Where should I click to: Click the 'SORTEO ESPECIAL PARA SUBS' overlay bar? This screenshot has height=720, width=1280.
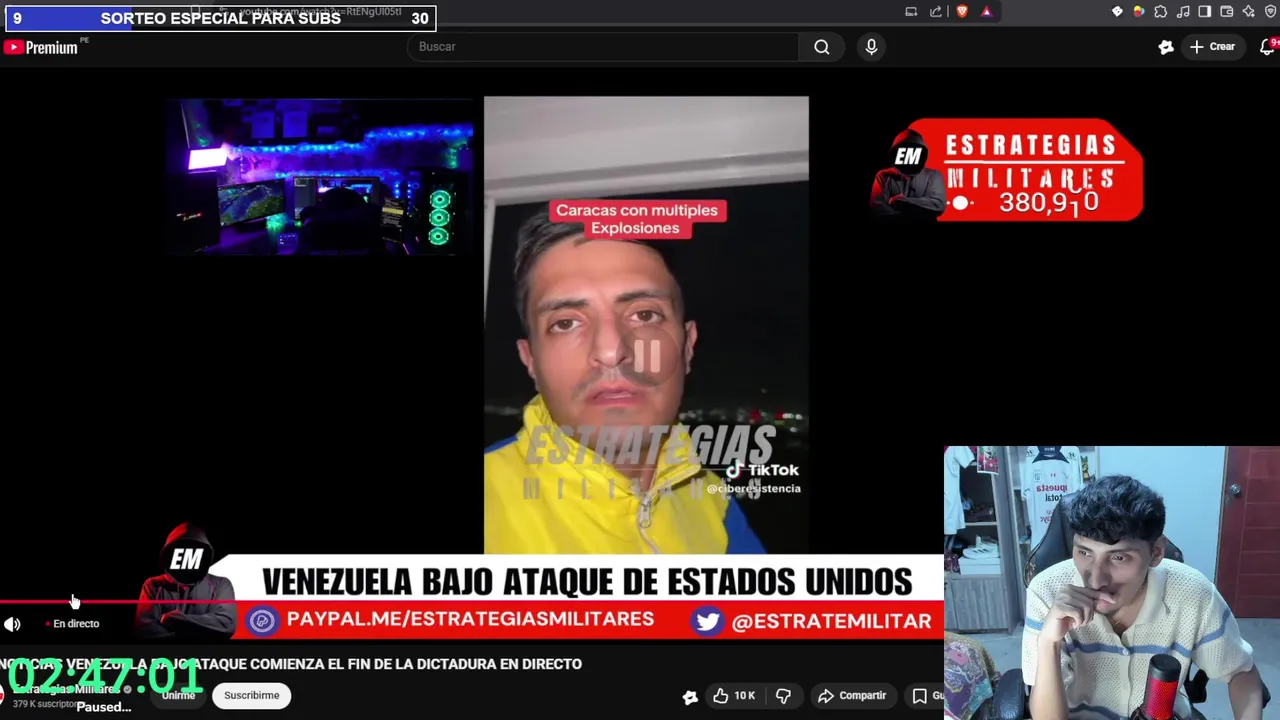tap(220, 18)
